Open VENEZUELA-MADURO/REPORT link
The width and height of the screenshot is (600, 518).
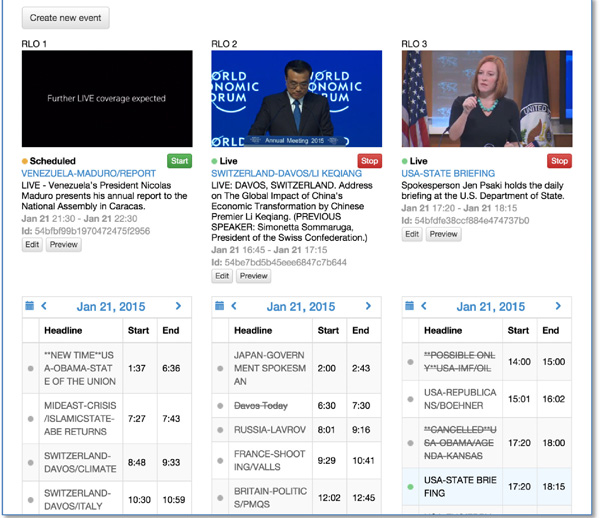[88, 174]
